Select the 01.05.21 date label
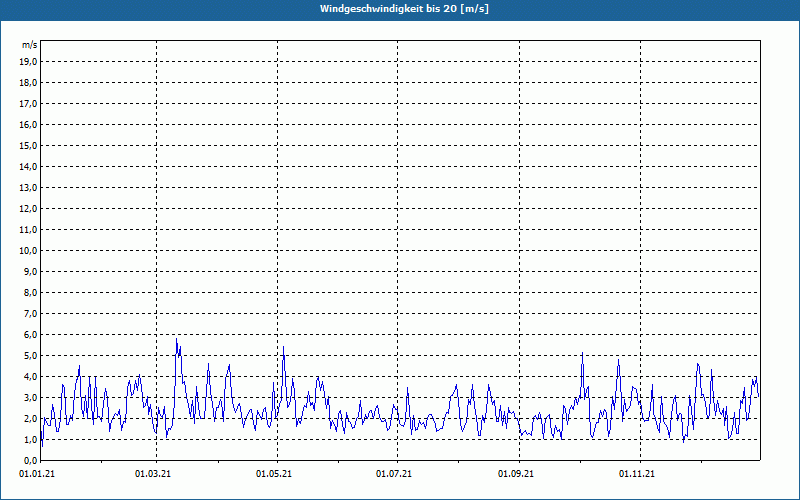The image size is (800, 500). pos(273,474)
